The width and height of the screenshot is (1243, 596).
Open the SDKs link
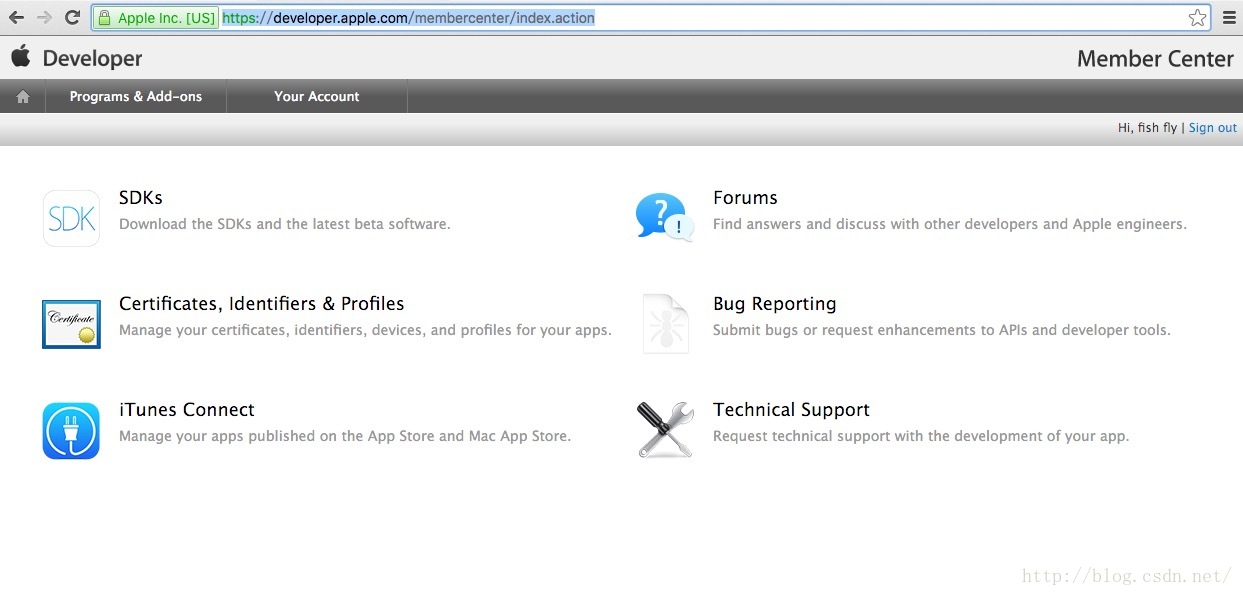tap(141, 198)
